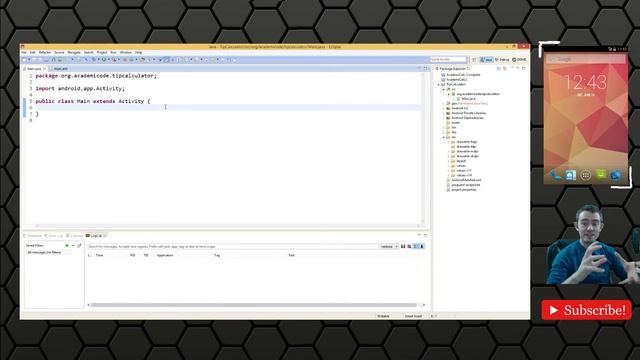This screenshot has height=360, width=640.
Task: Open the File menu
Action: 24,52
